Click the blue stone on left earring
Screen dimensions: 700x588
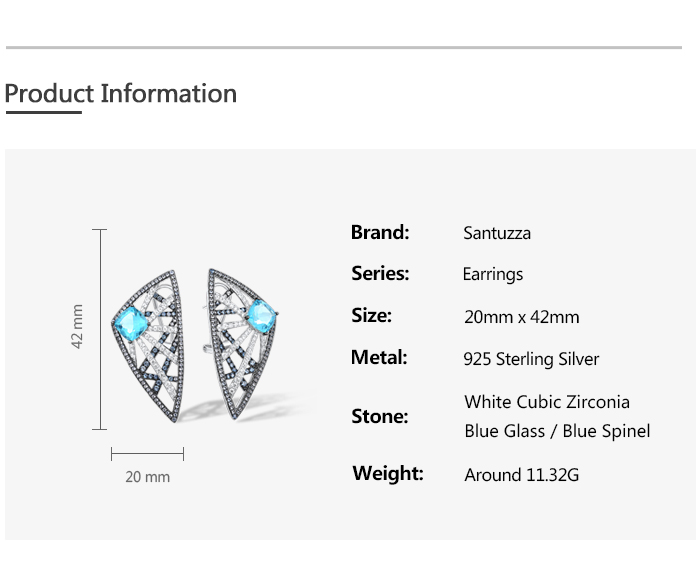[135, 324]
